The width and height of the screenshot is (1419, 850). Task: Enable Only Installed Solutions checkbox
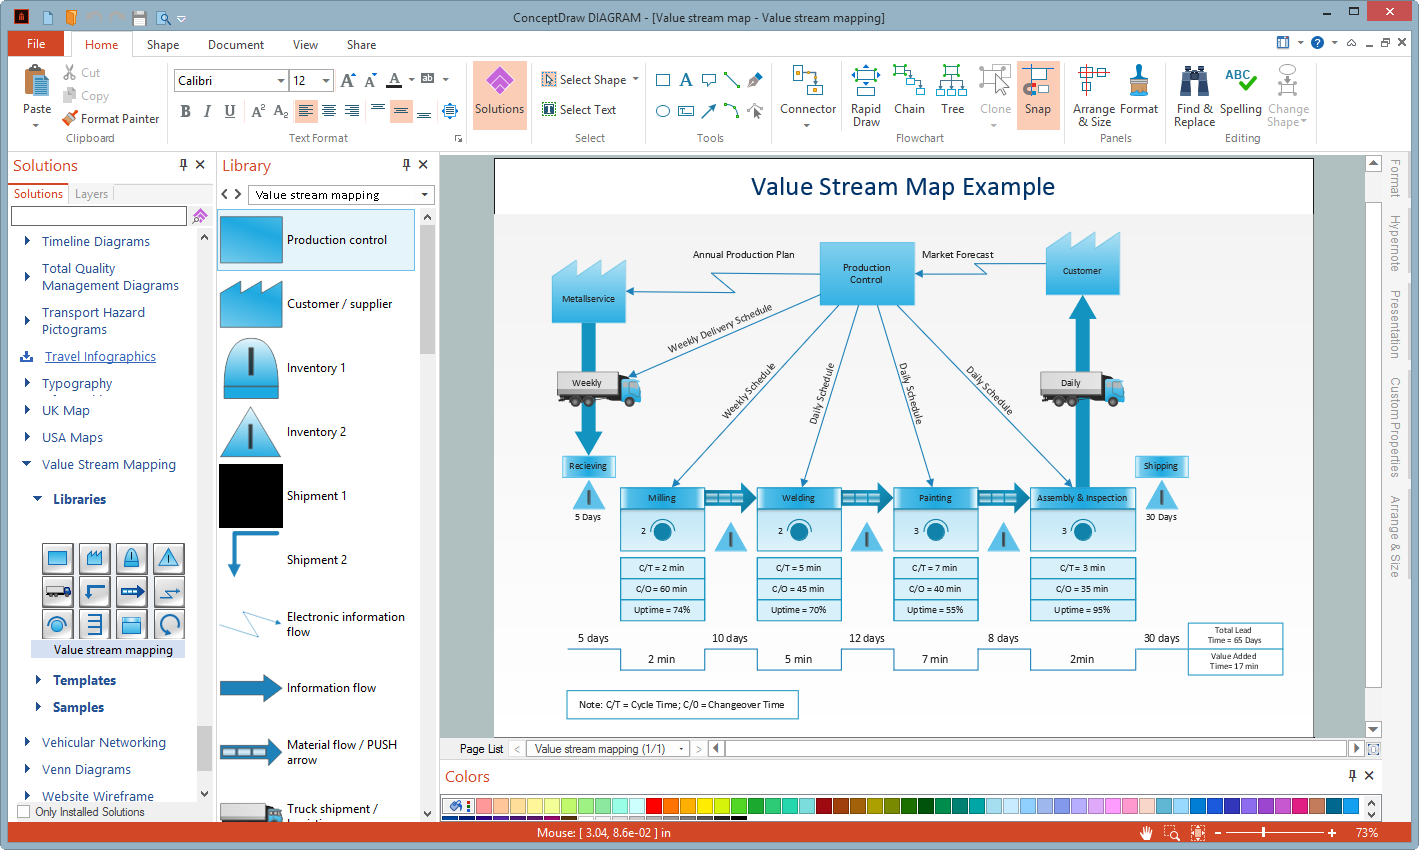pos(24,812)
